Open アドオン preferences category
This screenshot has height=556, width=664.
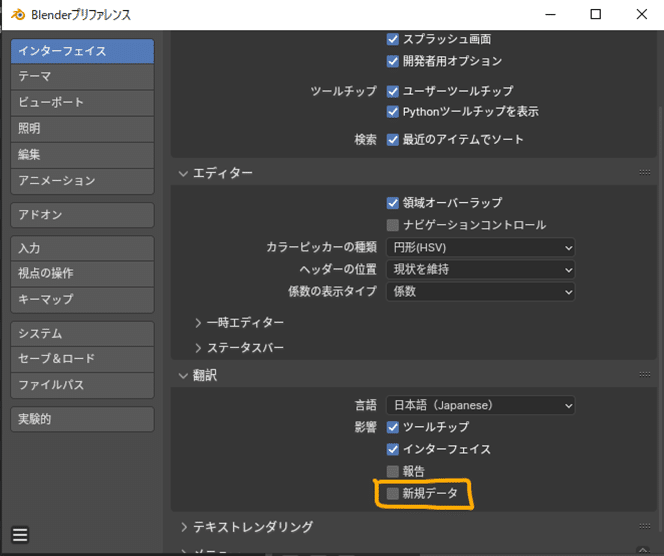[83, 215]
